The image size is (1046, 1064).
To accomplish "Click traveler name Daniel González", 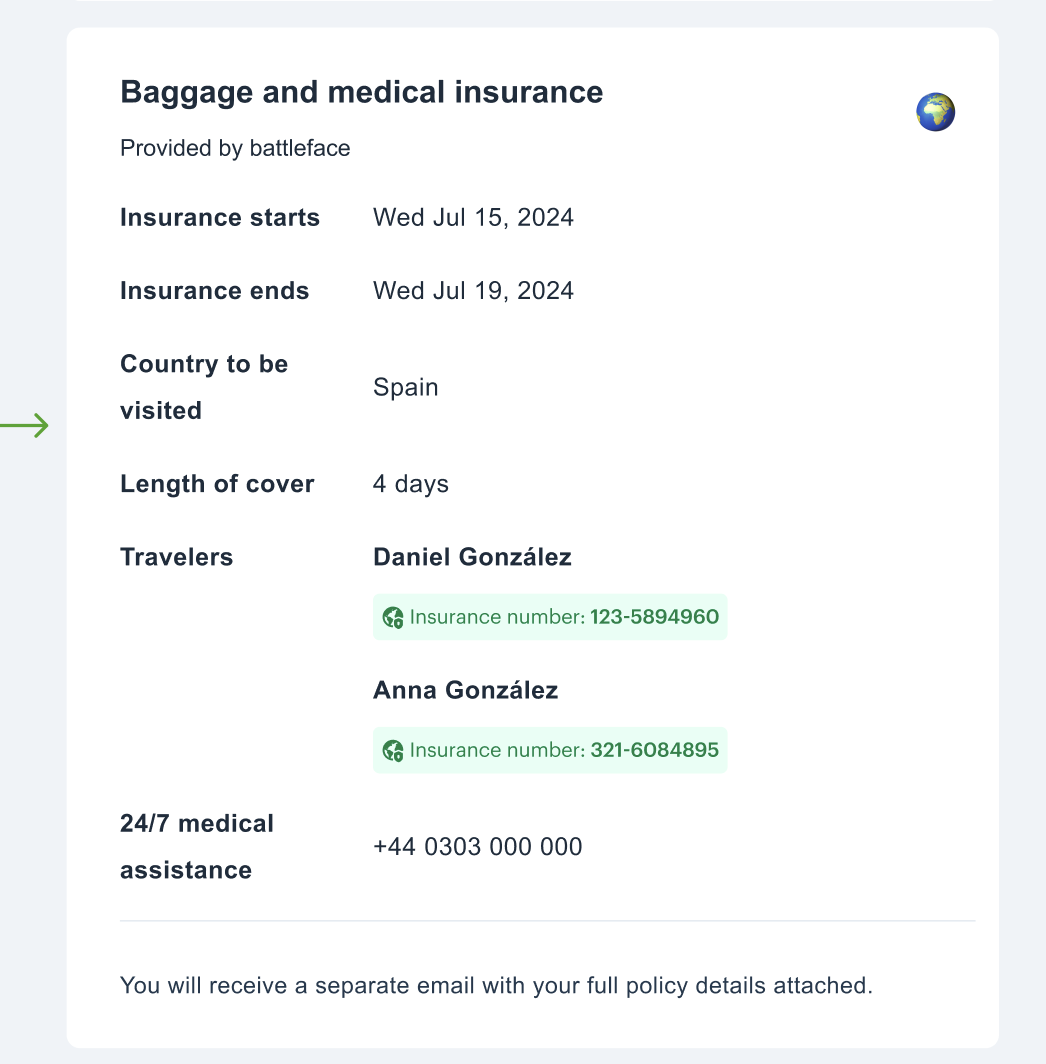I will click(x=472, y=557).
